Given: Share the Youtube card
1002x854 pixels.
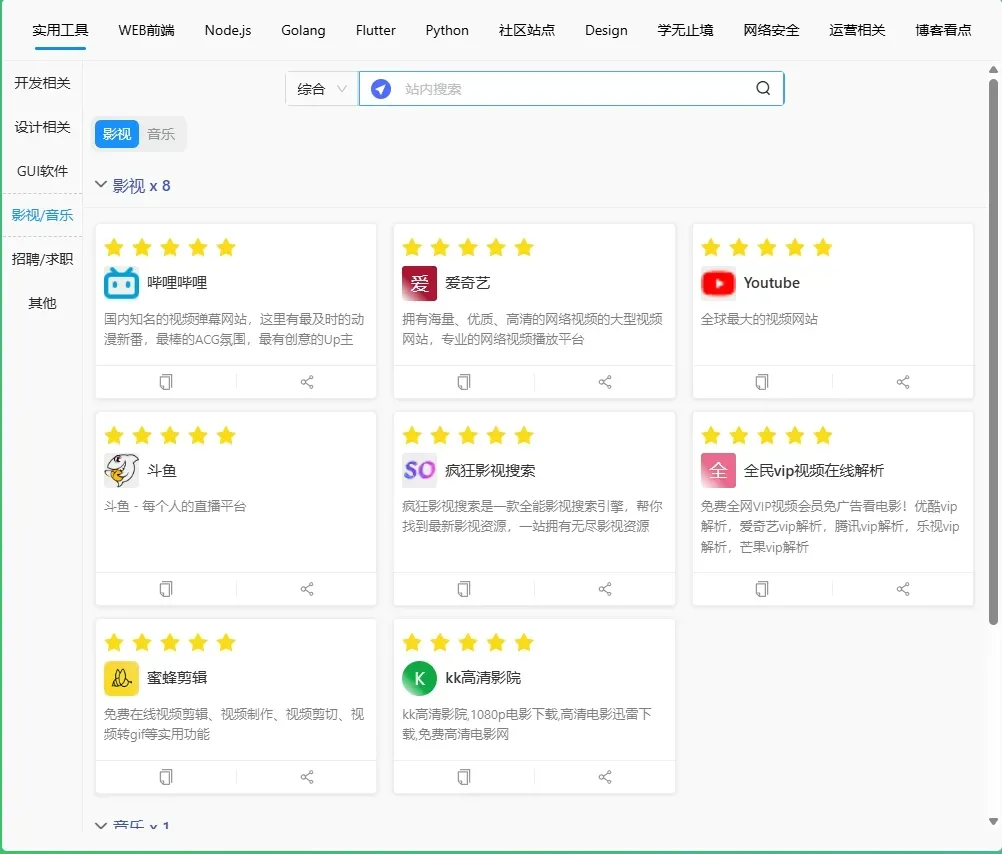Looking at the screenshot, I should click(x=903, y=382).
